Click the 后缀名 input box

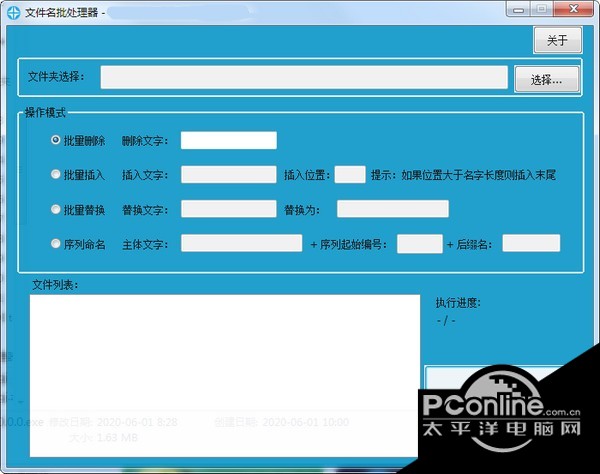point(531,243)
